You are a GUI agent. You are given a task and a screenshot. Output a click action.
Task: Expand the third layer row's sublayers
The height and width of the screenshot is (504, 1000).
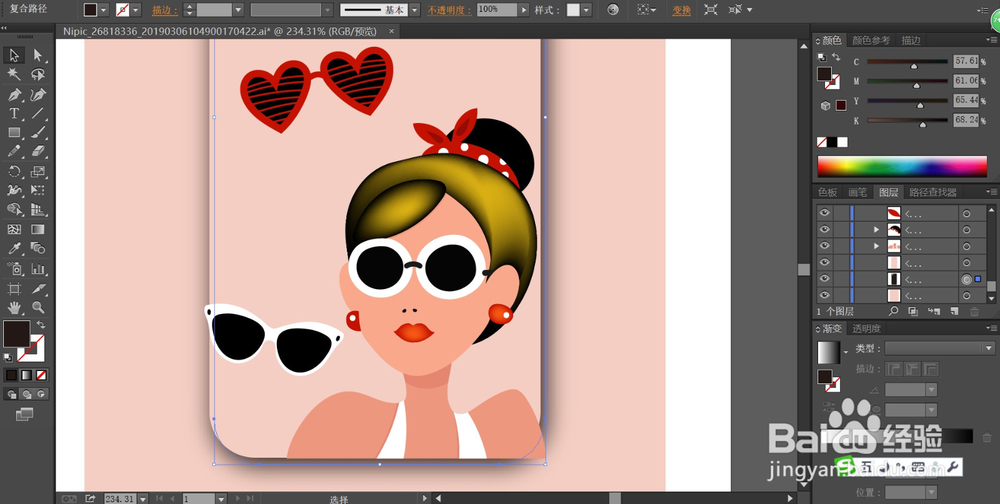(x=876, y=246)
